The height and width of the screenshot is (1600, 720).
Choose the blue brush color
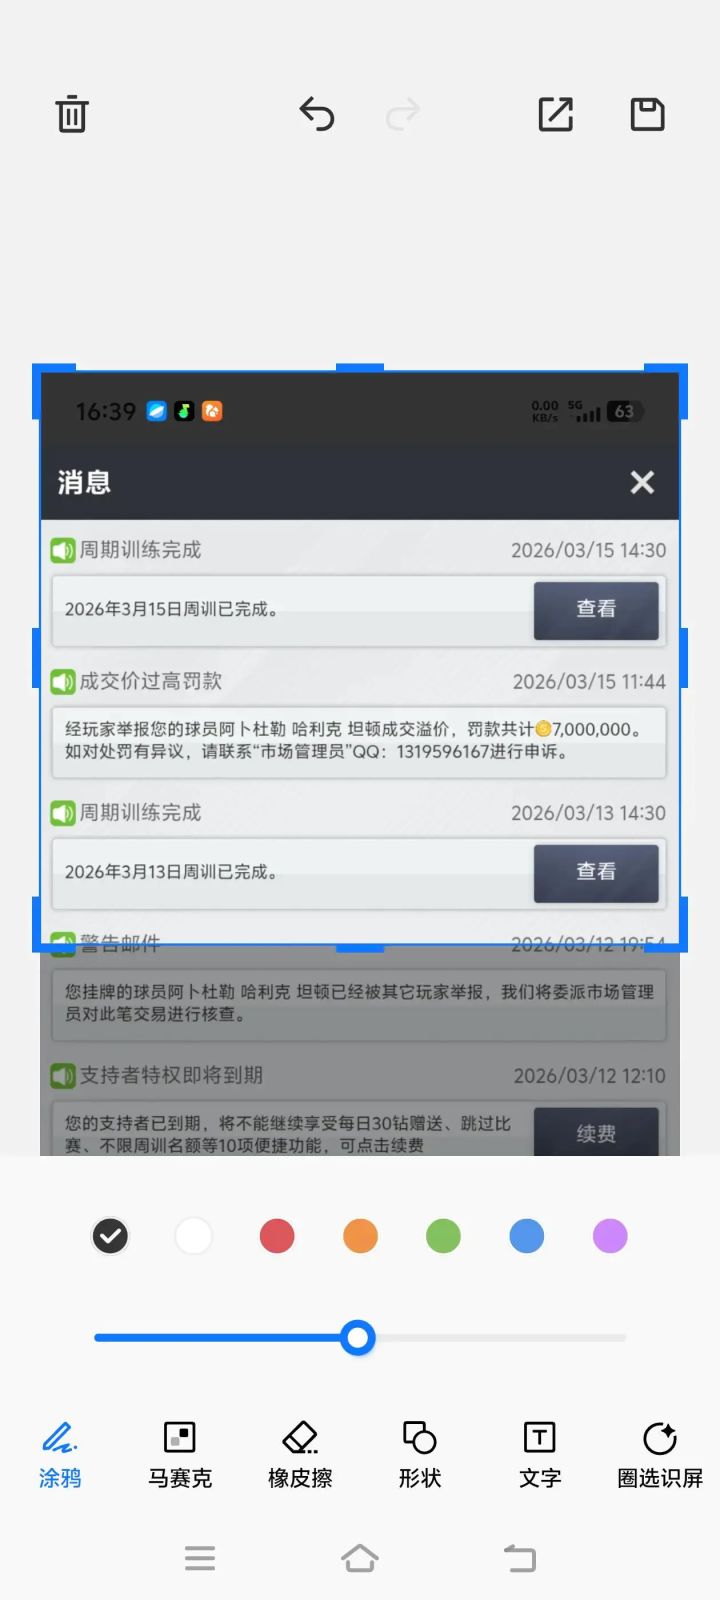coord(527,1236)
